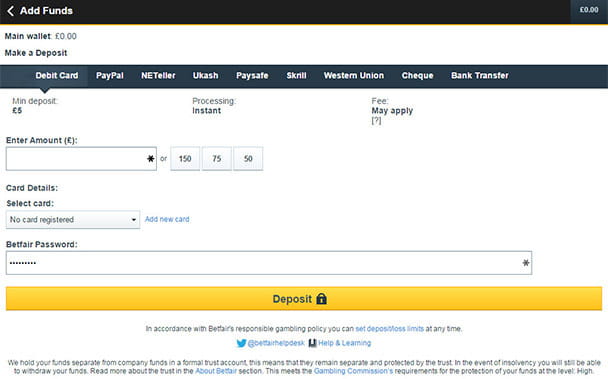Screen dimensions: 608x379
Task: Open the Gambling Commission's link
Action: coord(353,371)
